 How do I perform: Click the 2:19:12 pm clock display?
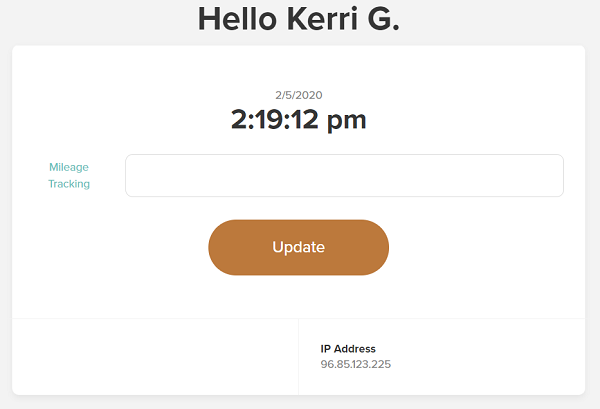point(298,120)
